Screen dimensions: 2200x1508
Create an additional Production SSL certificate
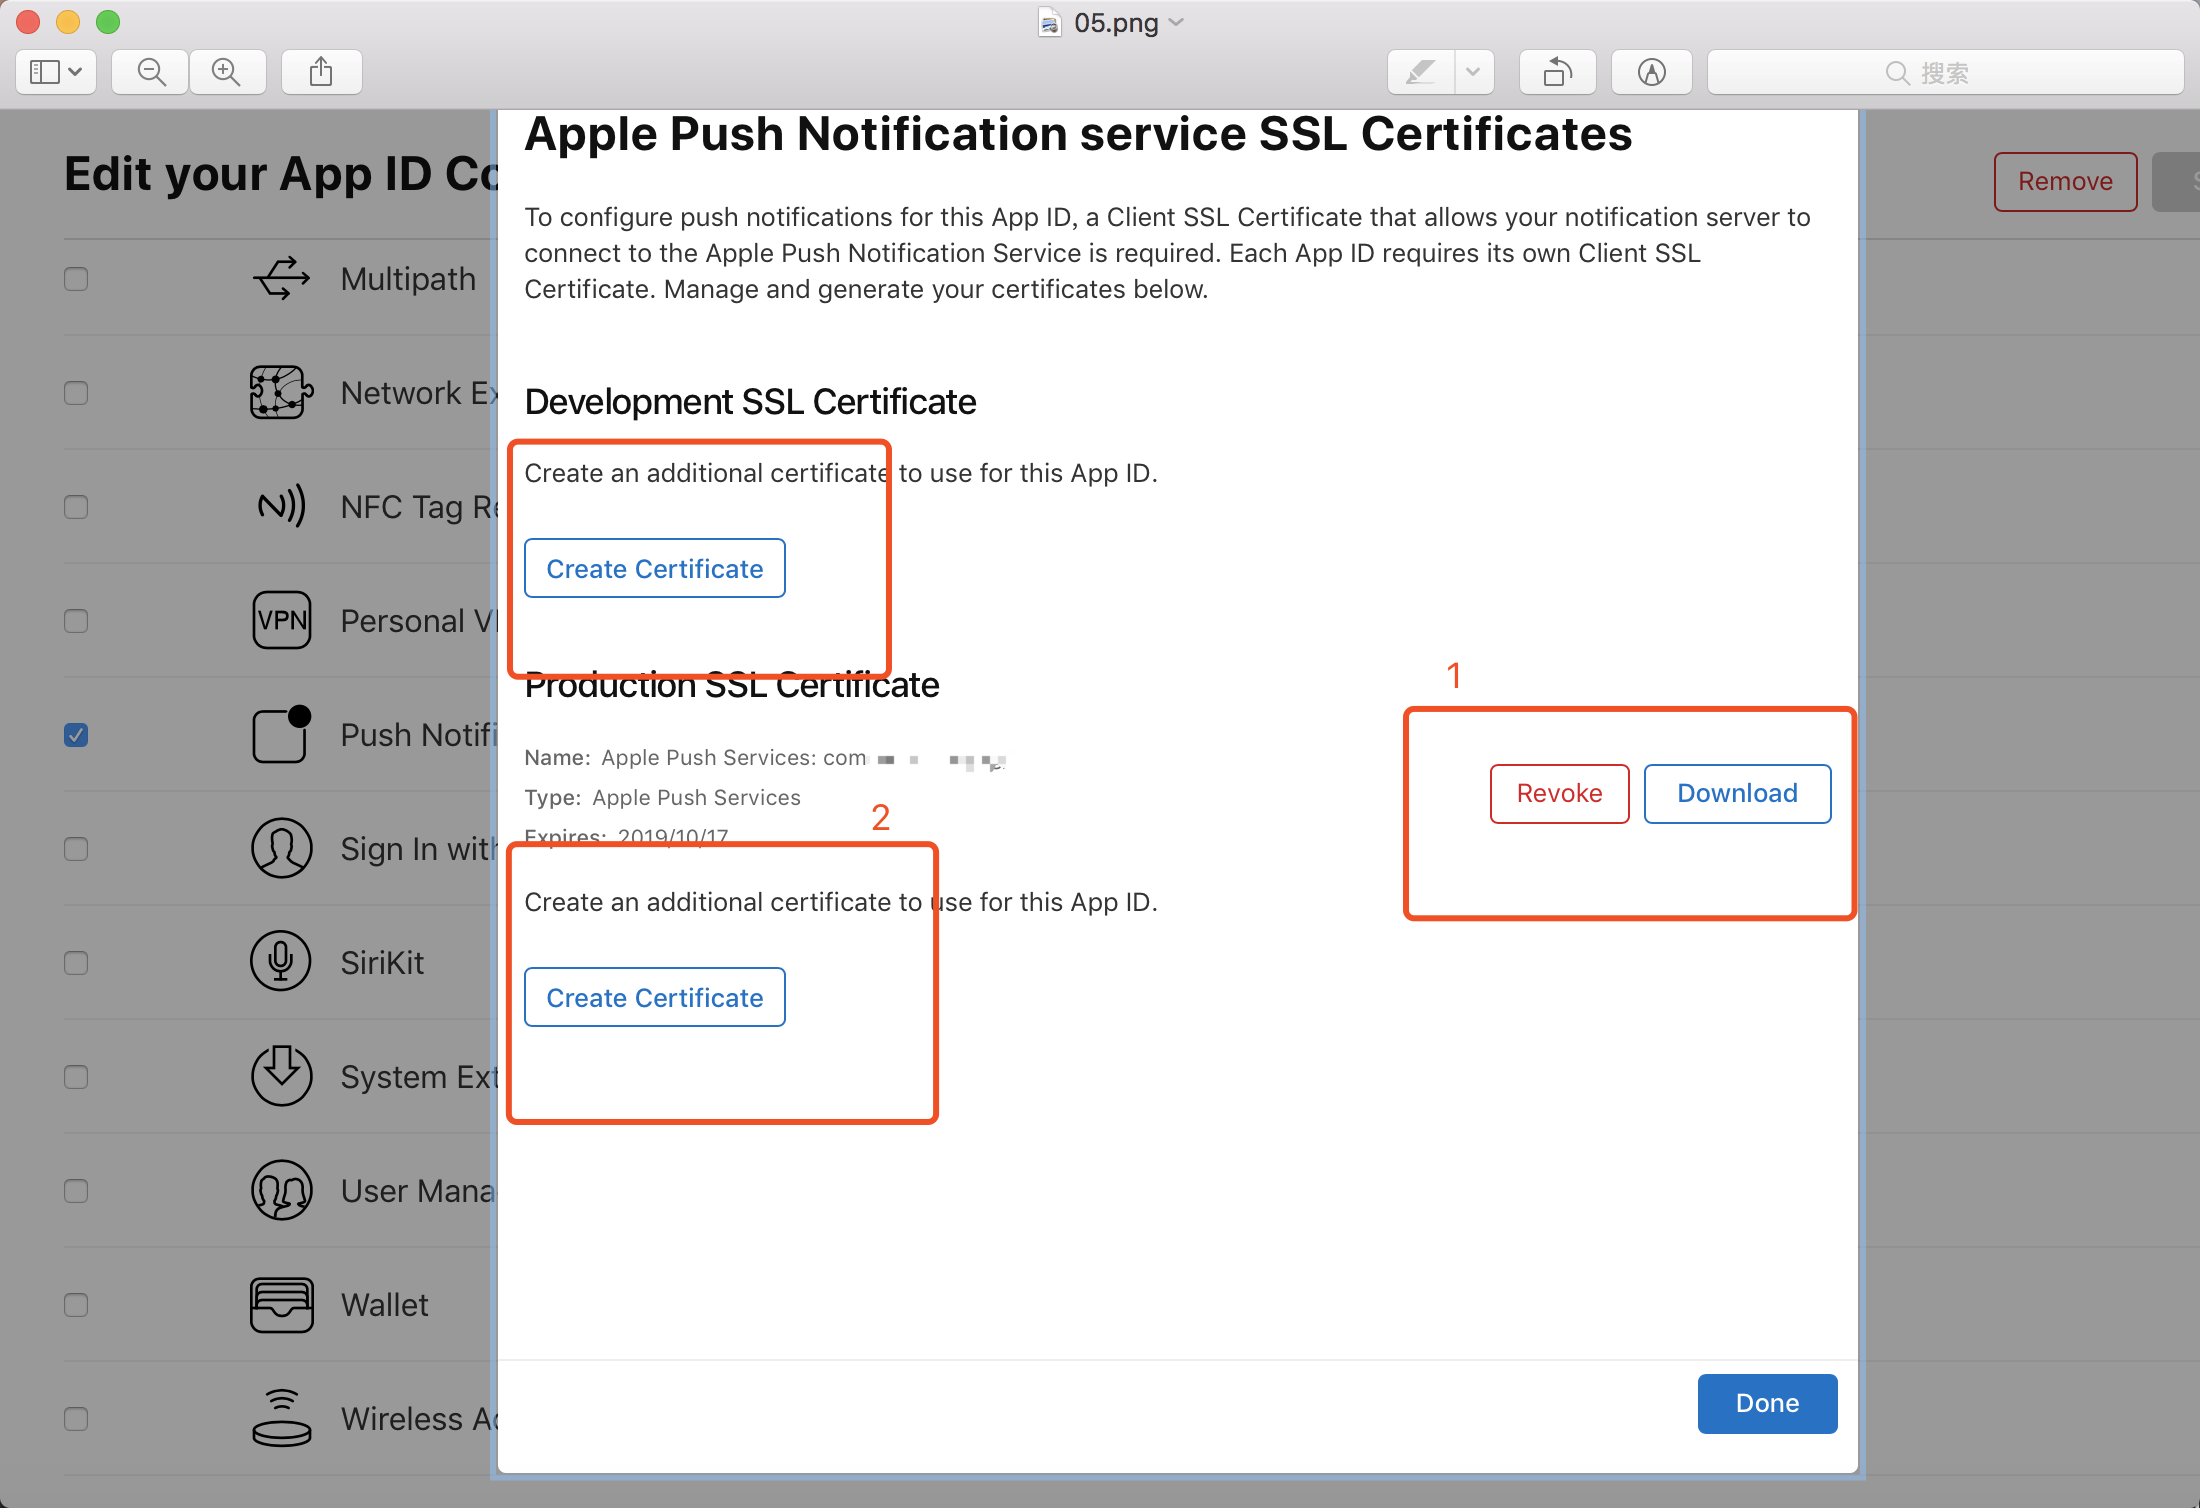(x=655, y=997)
